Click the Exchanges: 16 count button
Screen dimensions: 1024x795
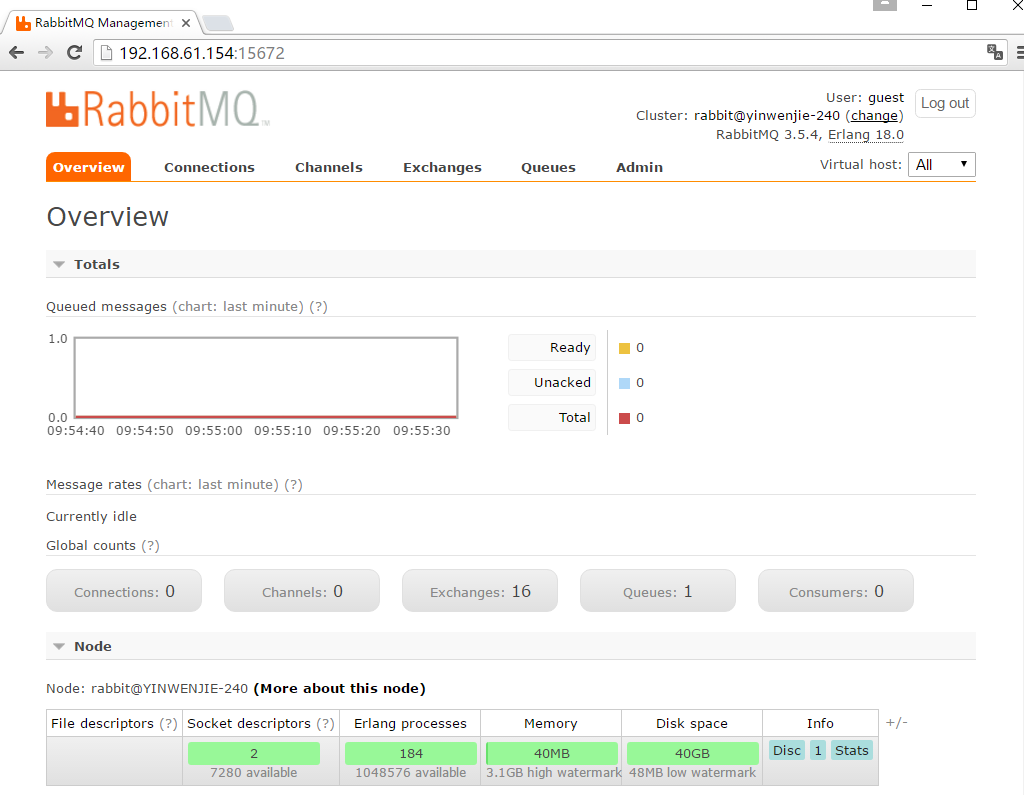[480, 591]
